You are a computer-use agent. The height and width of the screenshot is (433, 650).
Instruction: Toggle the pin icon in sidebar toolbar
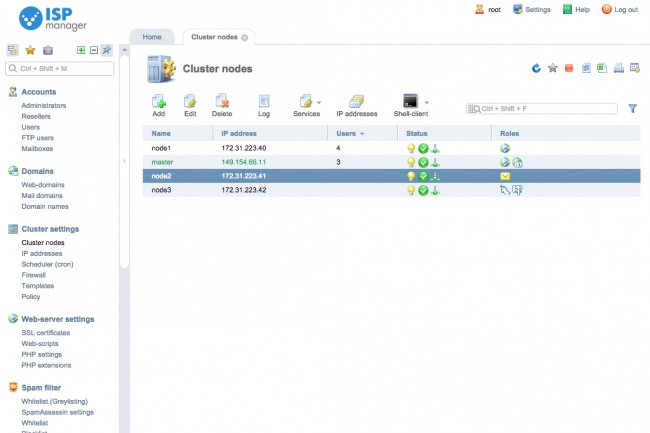pos(107,49)
